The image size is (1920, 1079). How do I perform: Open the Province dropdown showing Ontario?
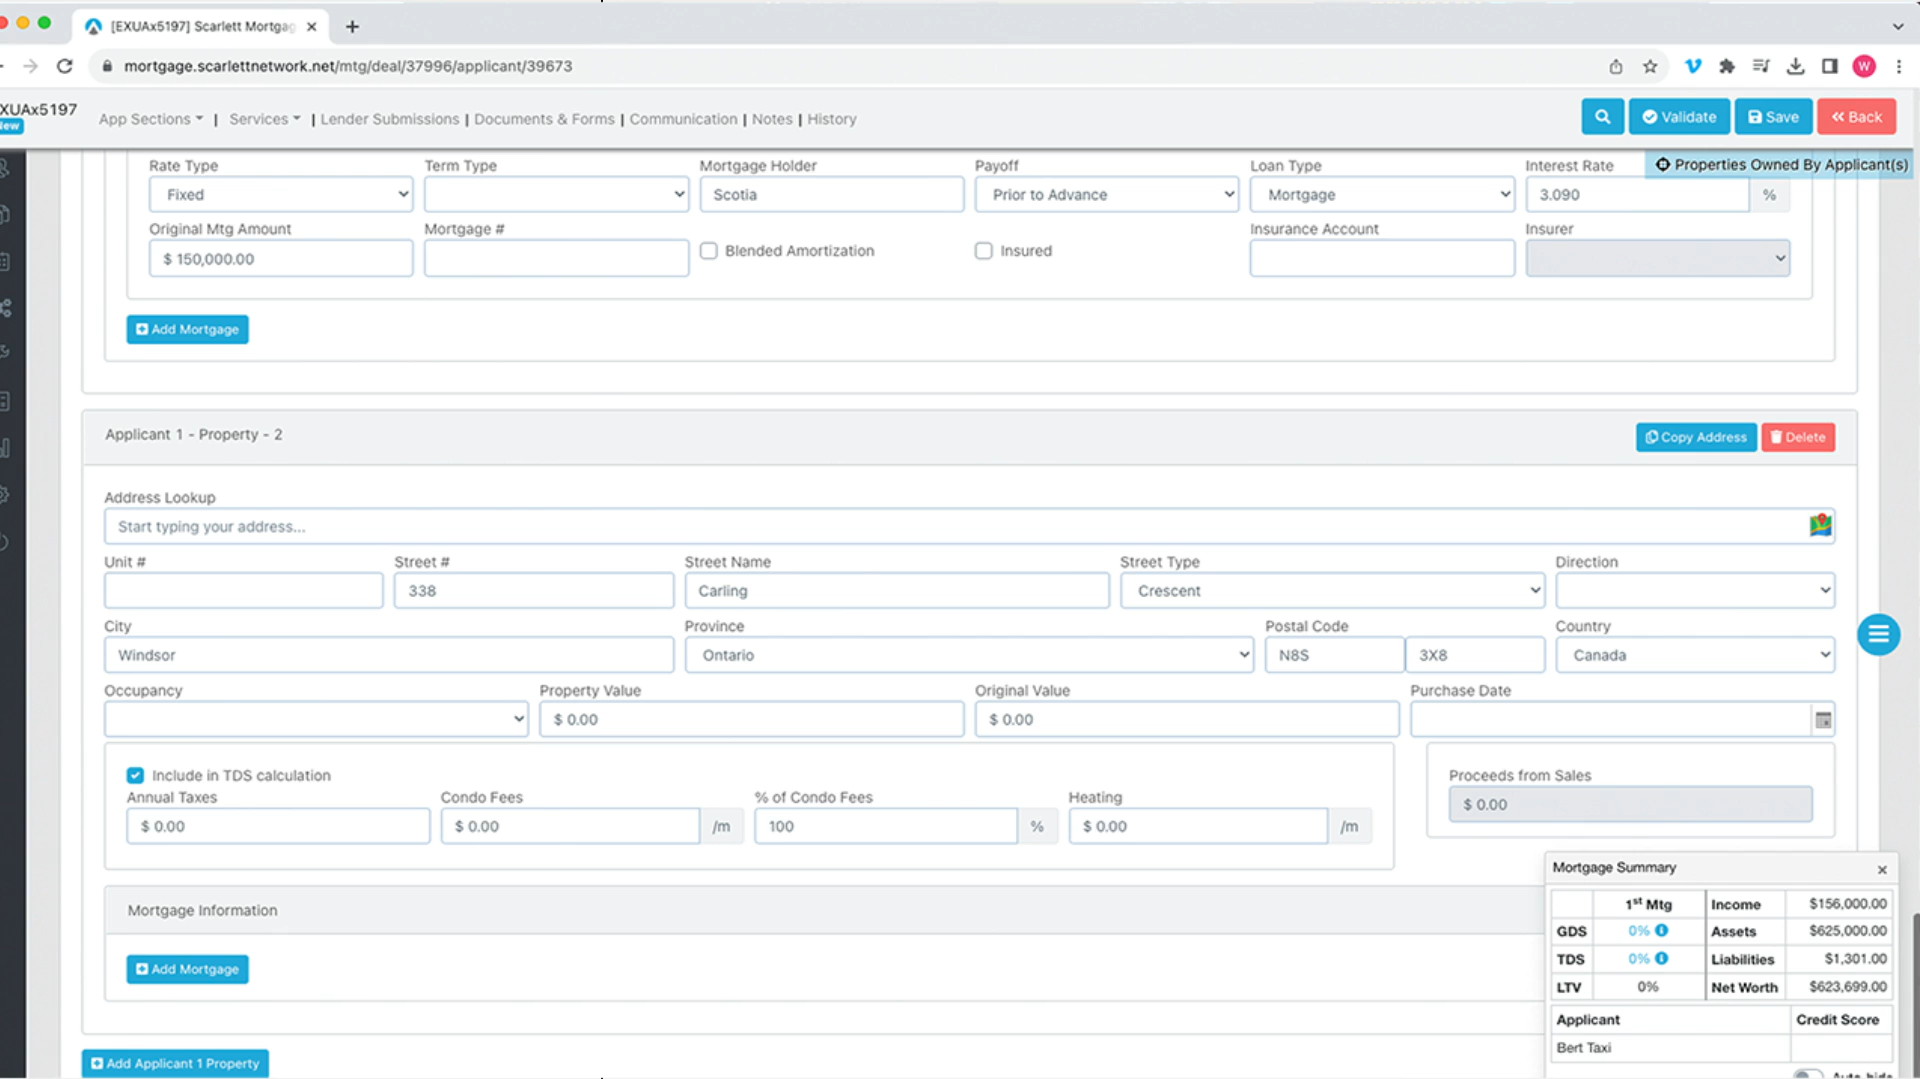(968, 655)
